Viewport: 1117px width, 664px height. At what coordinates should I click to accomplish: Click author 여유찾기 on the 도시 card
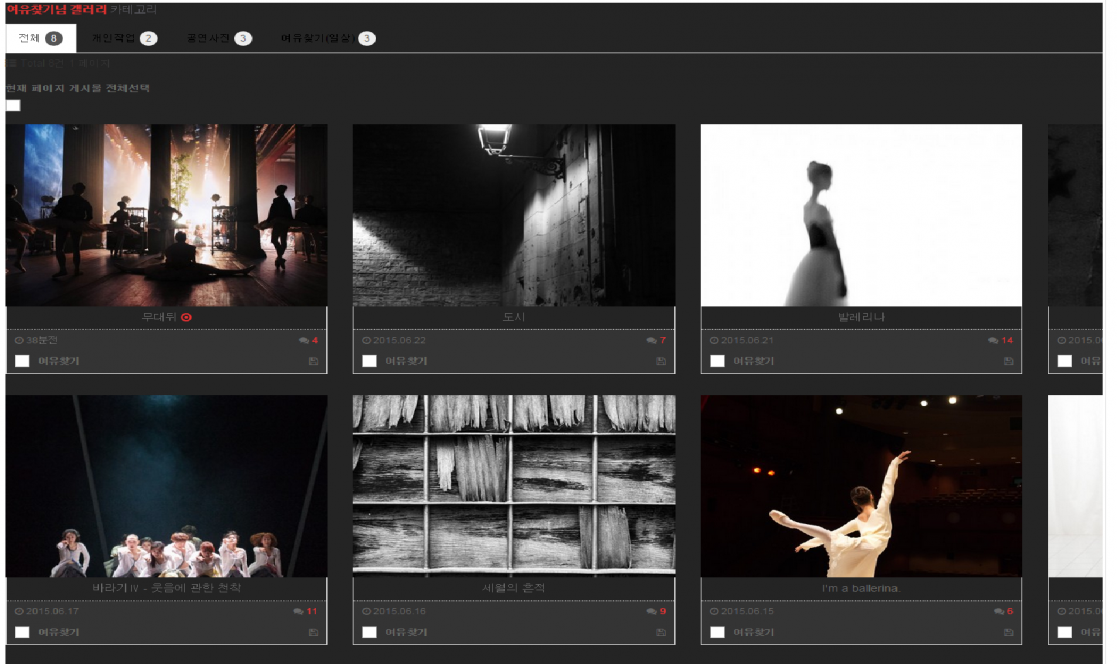(406, 361)
